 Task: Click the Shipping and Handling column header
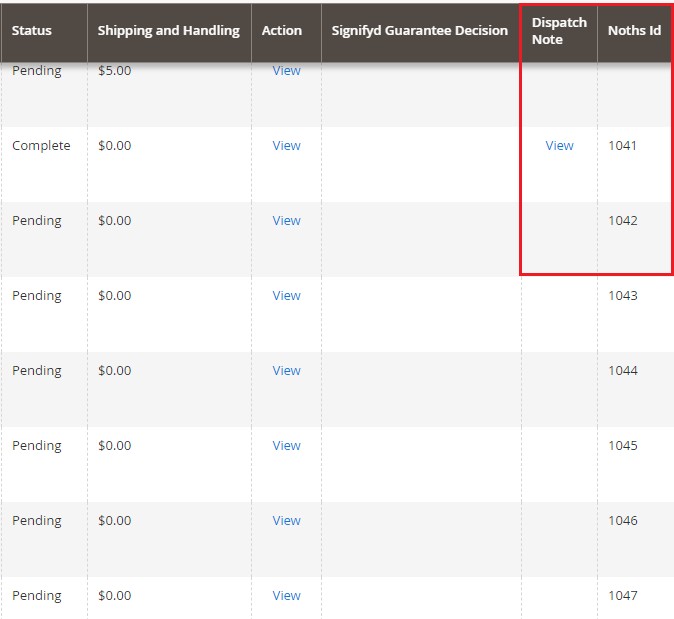pos(168,31)
